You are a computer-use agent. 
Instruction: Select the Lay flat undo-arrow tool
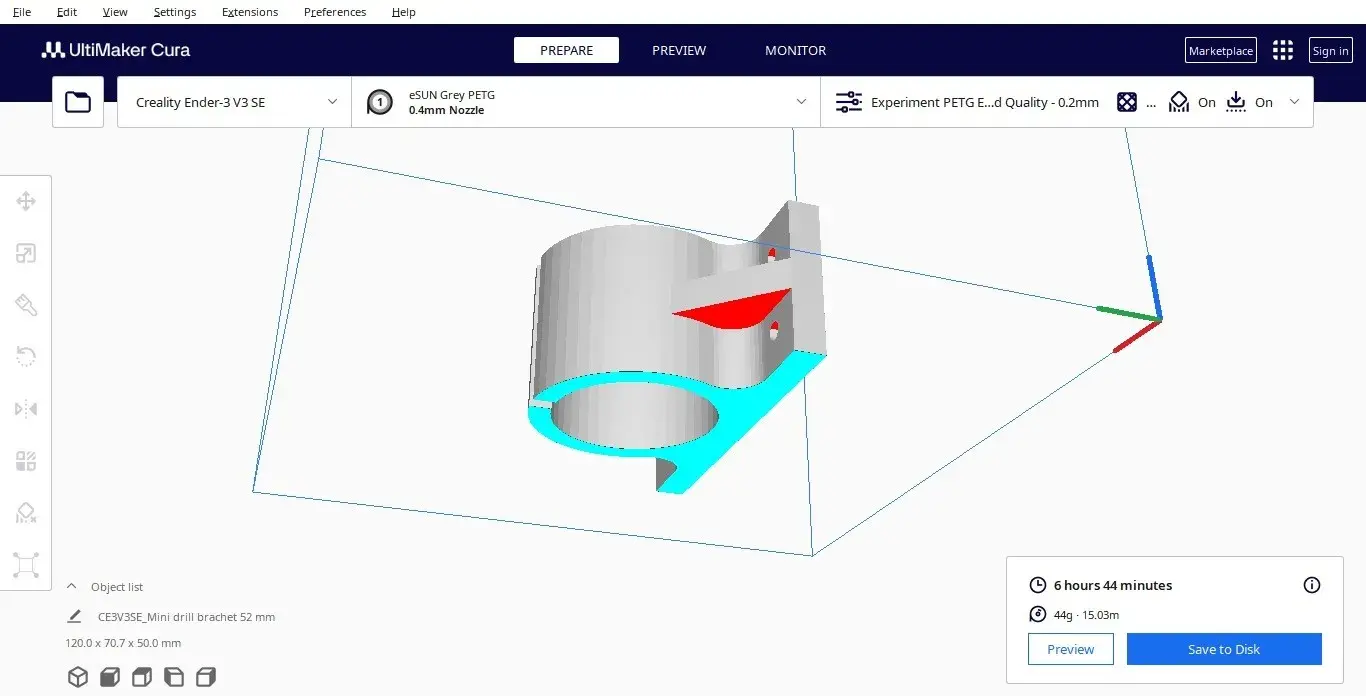(26, 357)
